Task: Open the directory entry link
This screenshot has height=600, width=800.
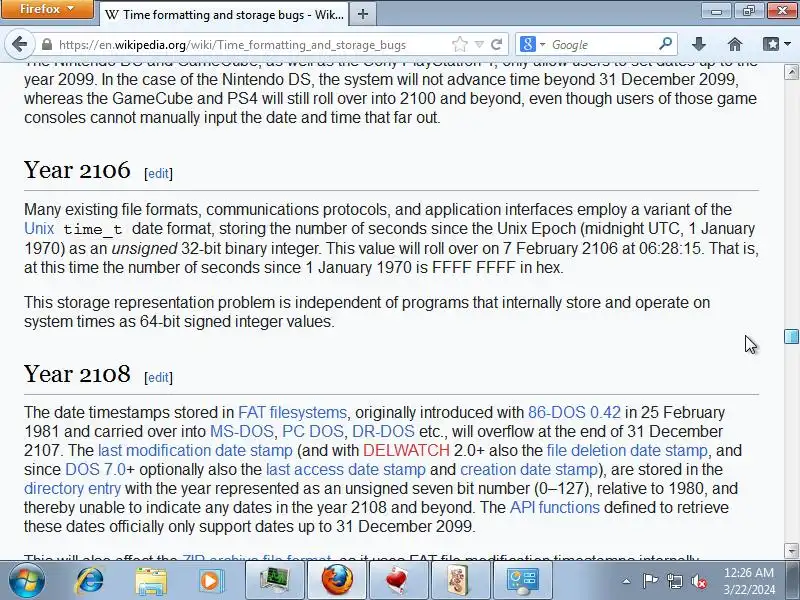Action: [72, 488]
